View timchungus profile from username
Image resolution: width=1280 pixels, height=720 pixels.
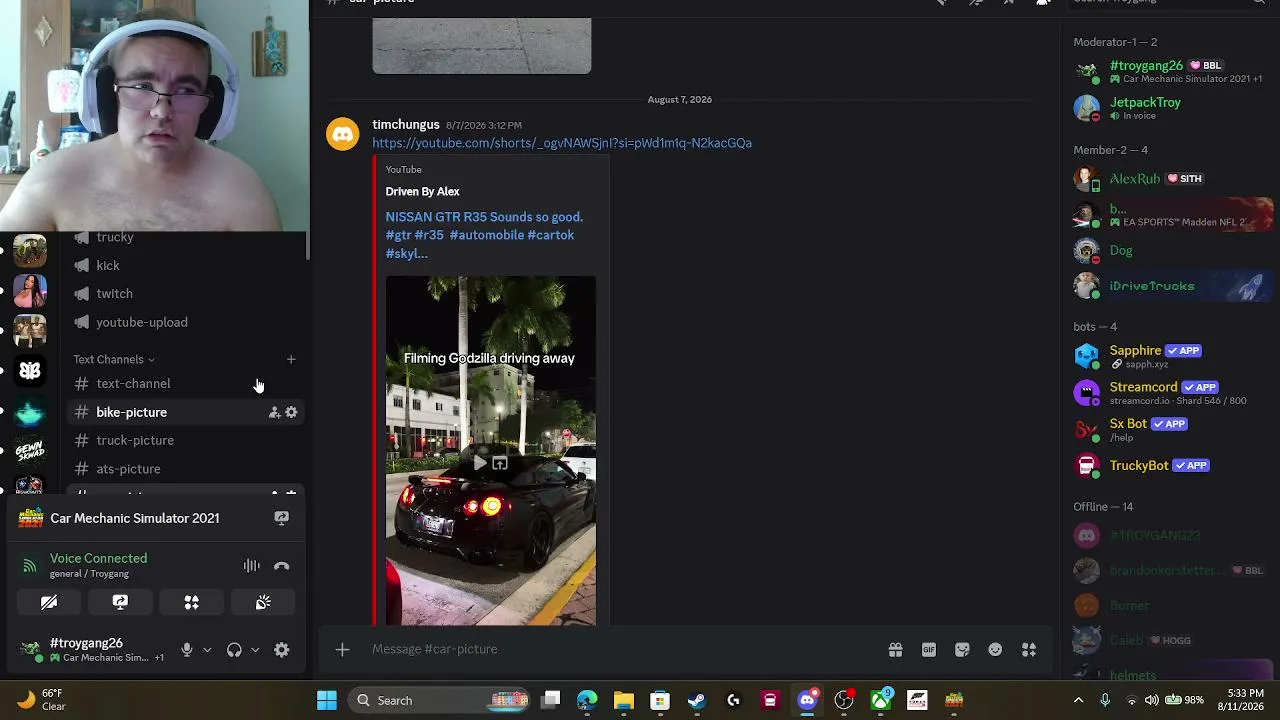click(406, 124)
